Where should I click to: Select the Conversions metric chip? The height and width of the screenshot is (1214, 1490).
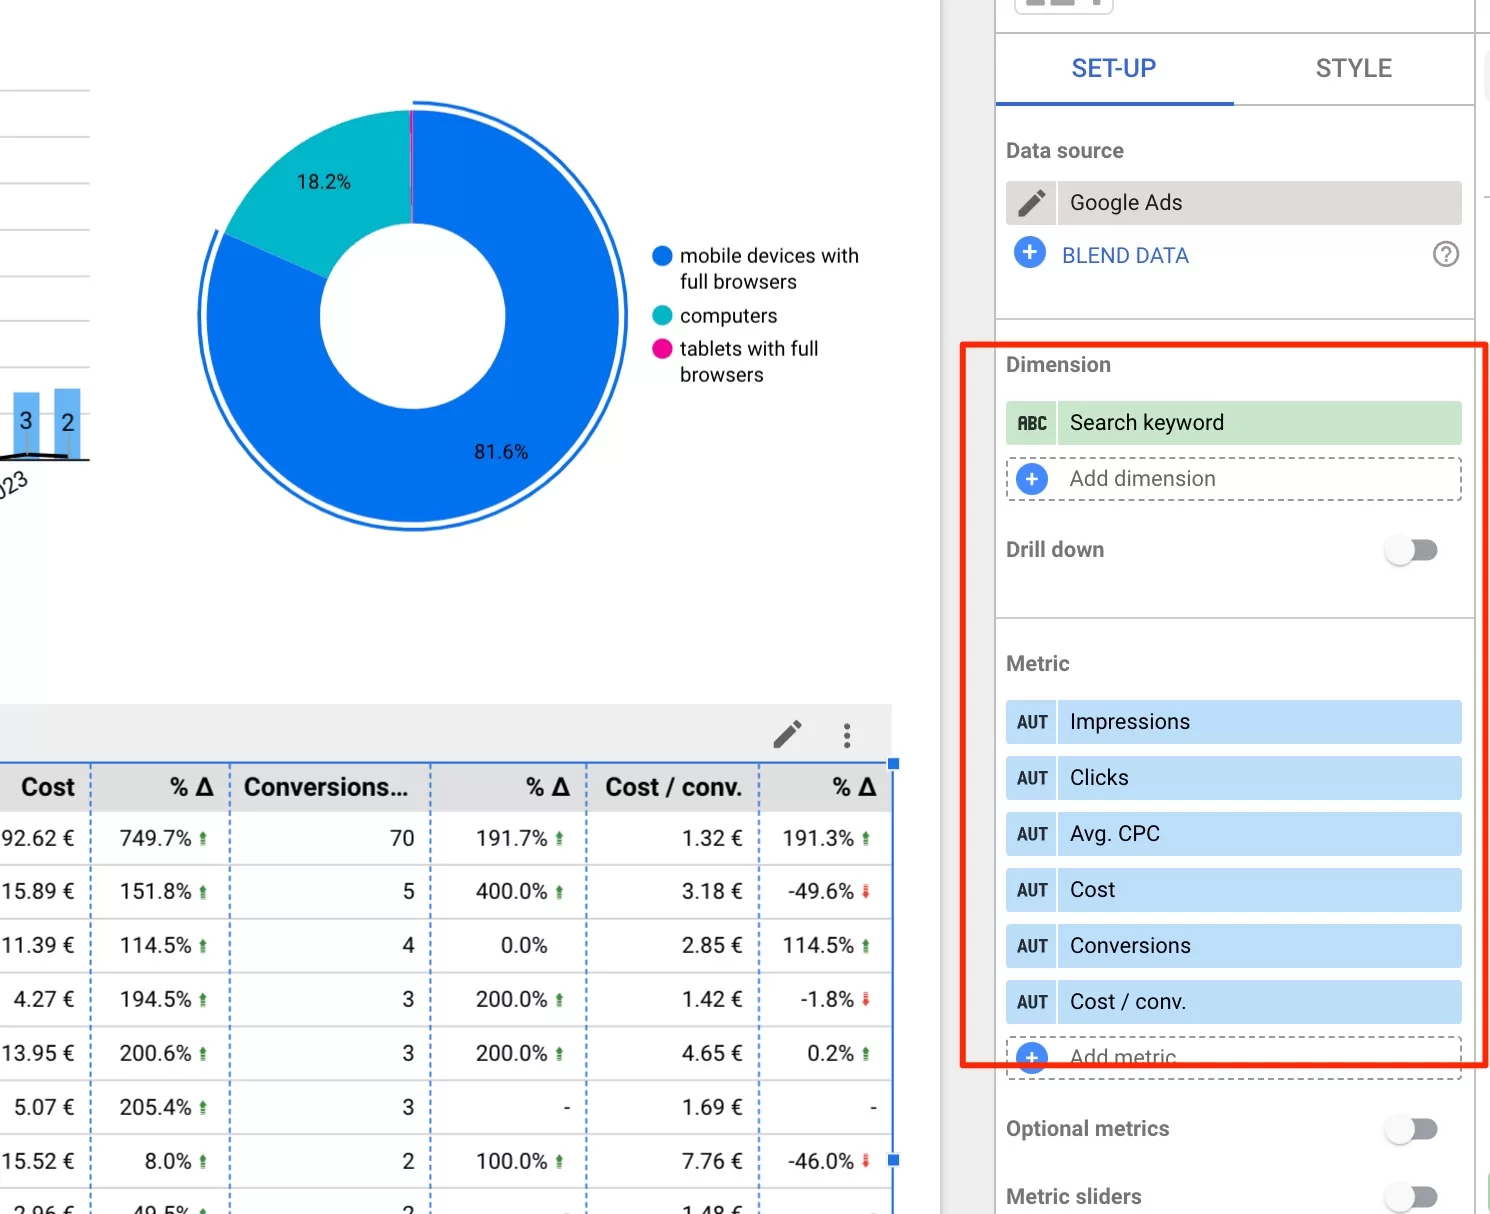(1234, 946)
